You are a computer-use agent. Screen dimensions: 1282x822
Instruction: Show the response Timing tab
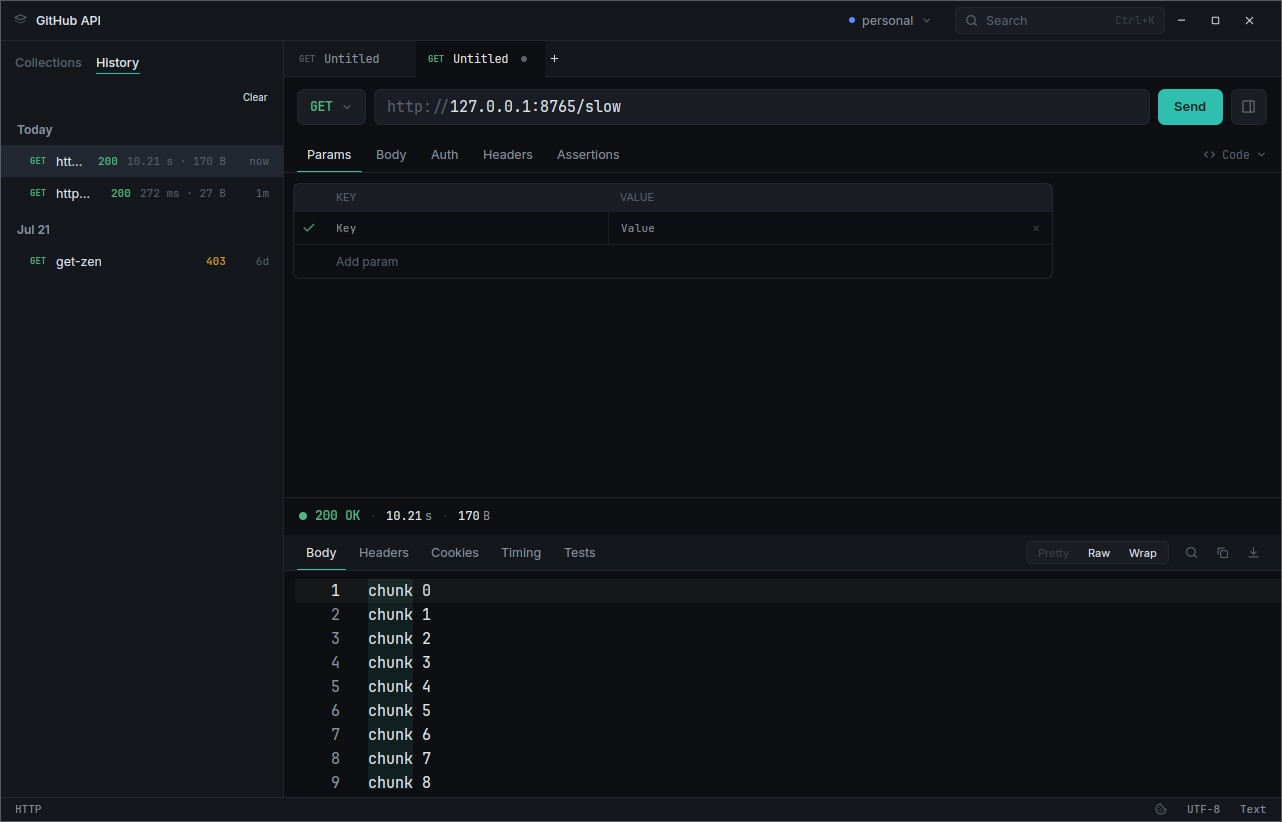click(521, 553)
